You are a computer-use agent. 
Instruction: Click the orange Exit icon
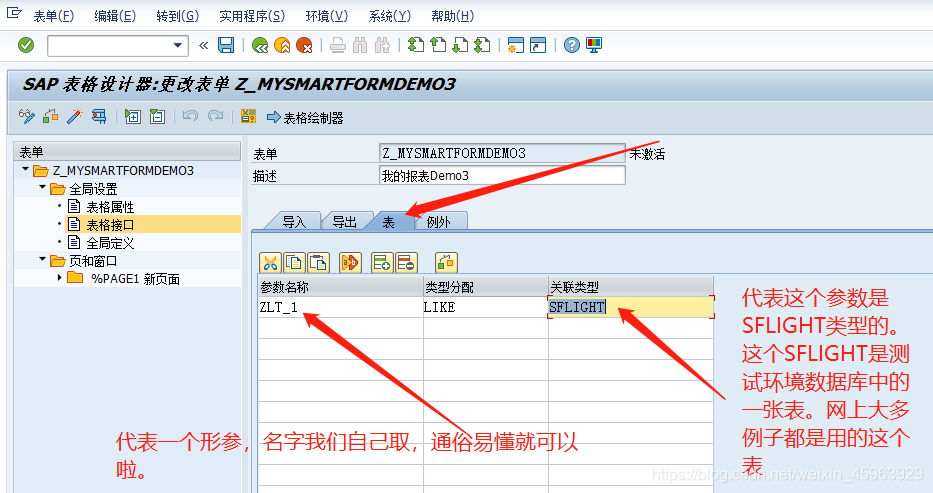click(282, 45)
